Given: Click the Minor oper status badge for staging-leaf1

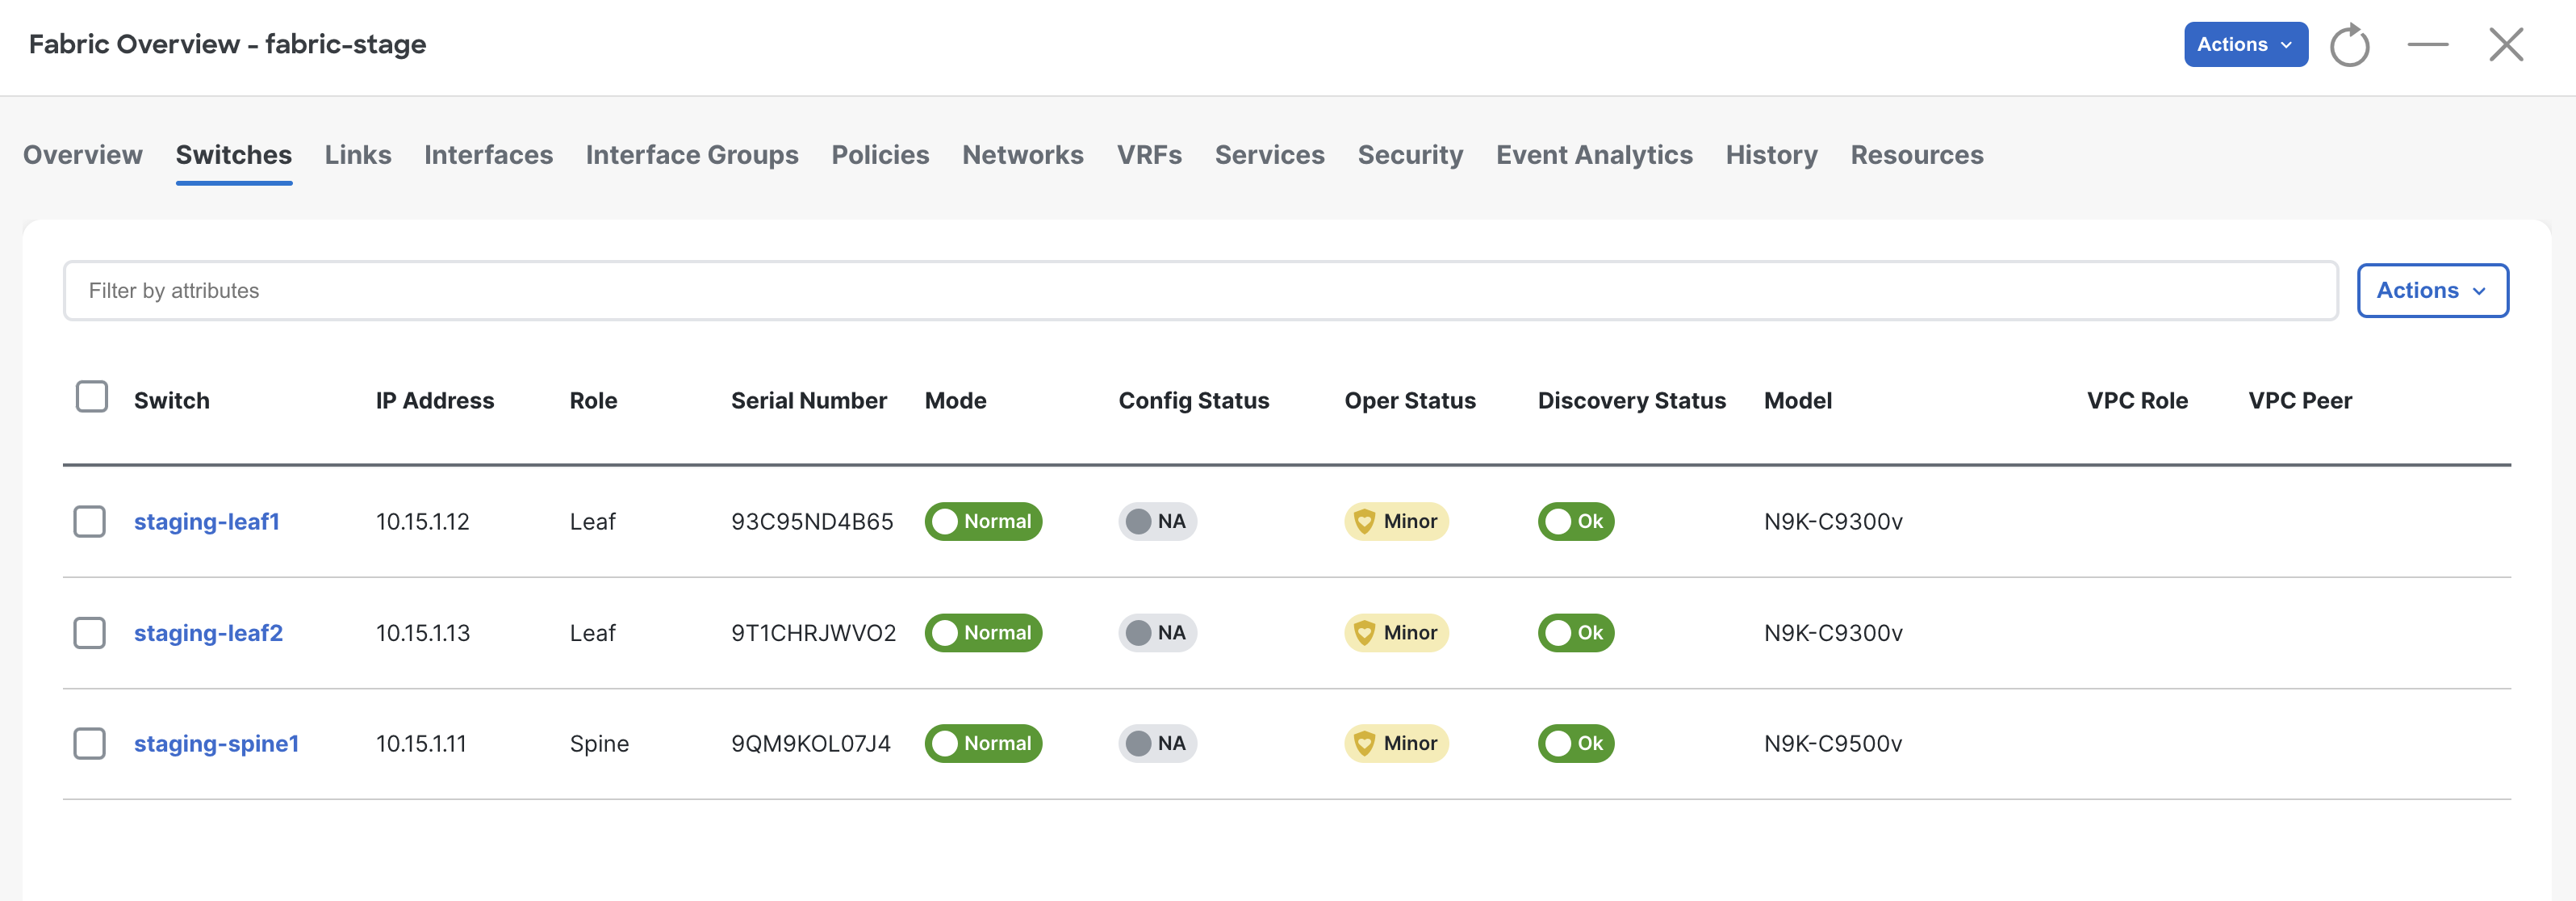Looking at the screenshot, I should click(1396, 522).
